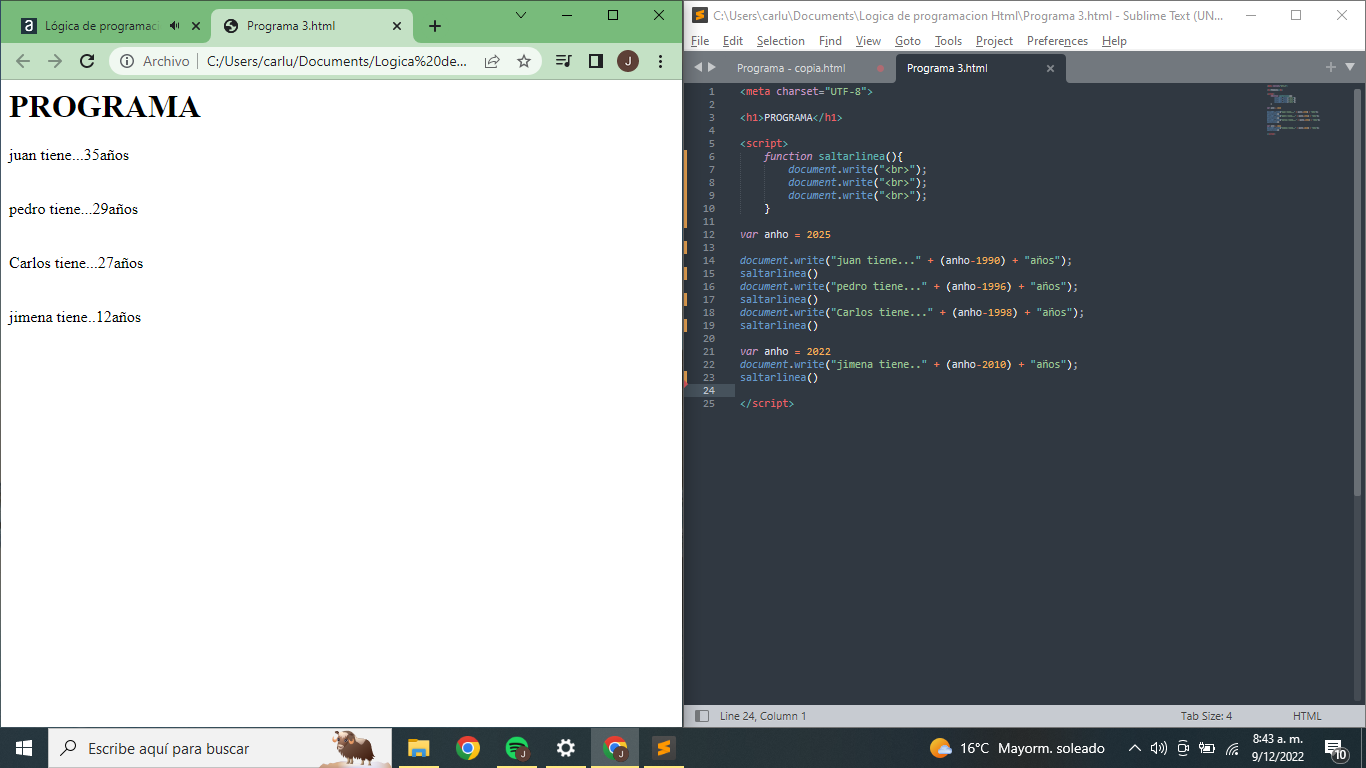This screenshot has height=768, width=1366.
Task: Click 'var anho = 2025' code line
Action: point(785,234)
